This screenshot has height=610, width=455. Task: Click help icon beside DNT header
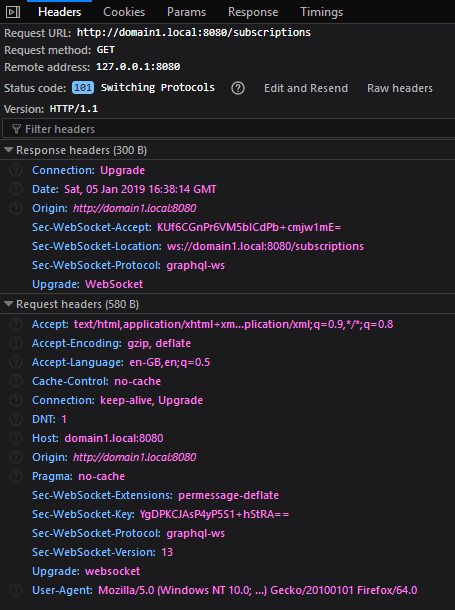click(x=16, y=419)
